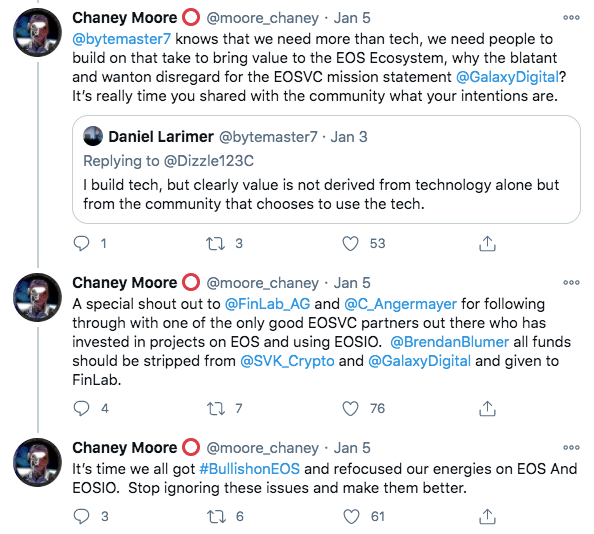Retweet the first tweet with 3 retweets
Viewport: 594px width, 534px height.
215,244
